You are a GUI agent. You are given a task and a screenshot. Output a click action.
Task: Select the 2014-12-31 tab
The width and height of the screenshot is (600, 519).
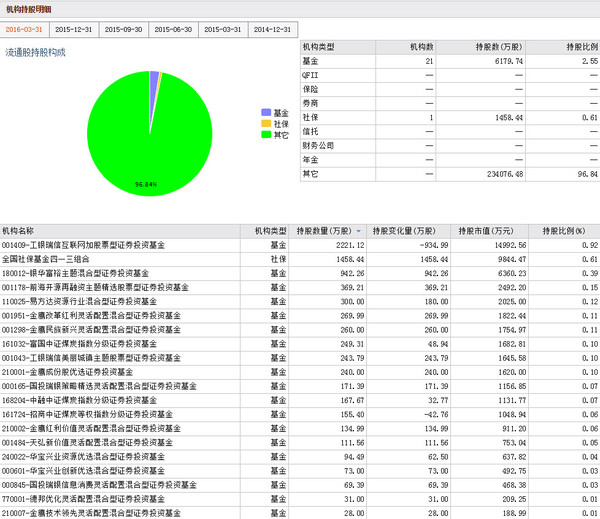click(273, 29)
